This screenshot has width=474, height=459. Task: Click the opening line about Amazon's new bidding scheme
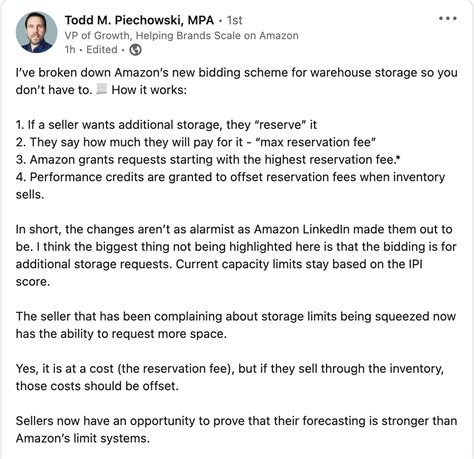coord(236,81)
